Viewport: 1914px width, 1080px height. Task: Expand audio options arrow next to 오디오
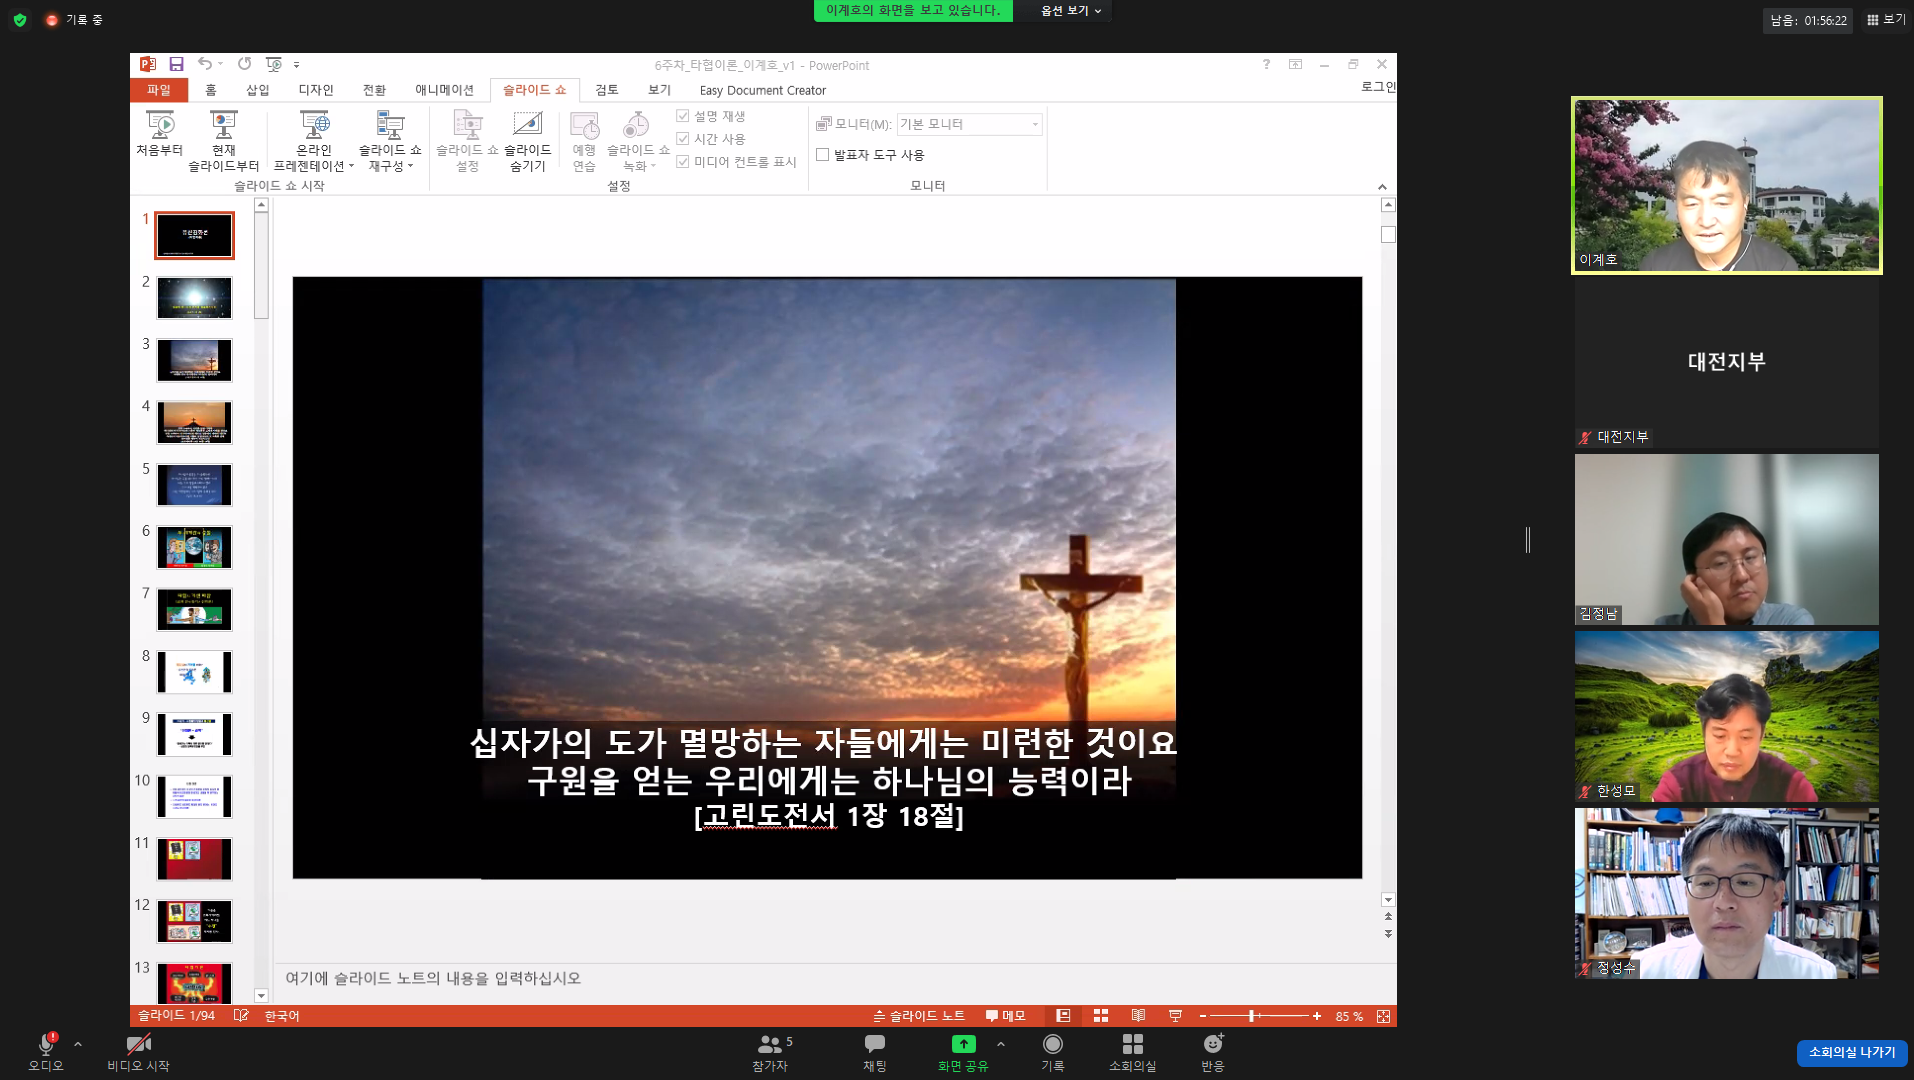point(78,1044)
